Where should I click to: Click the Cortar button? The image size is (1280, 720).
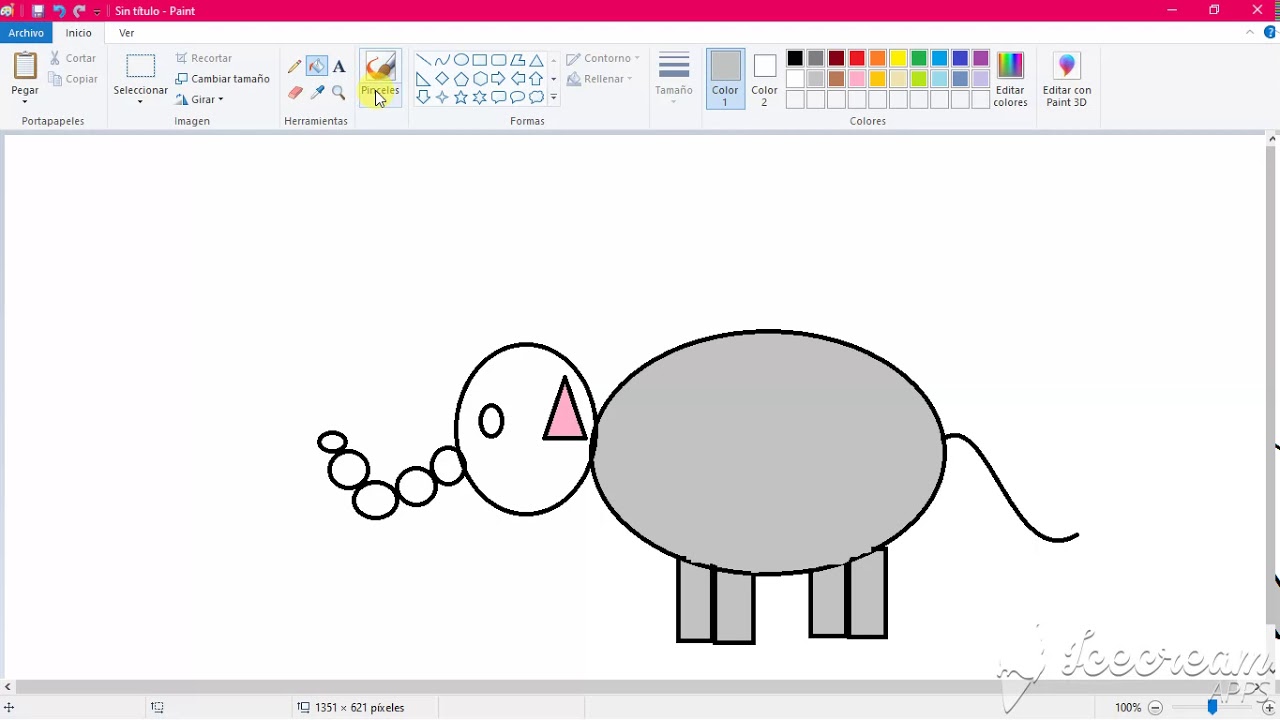click(x=73, y=58)
